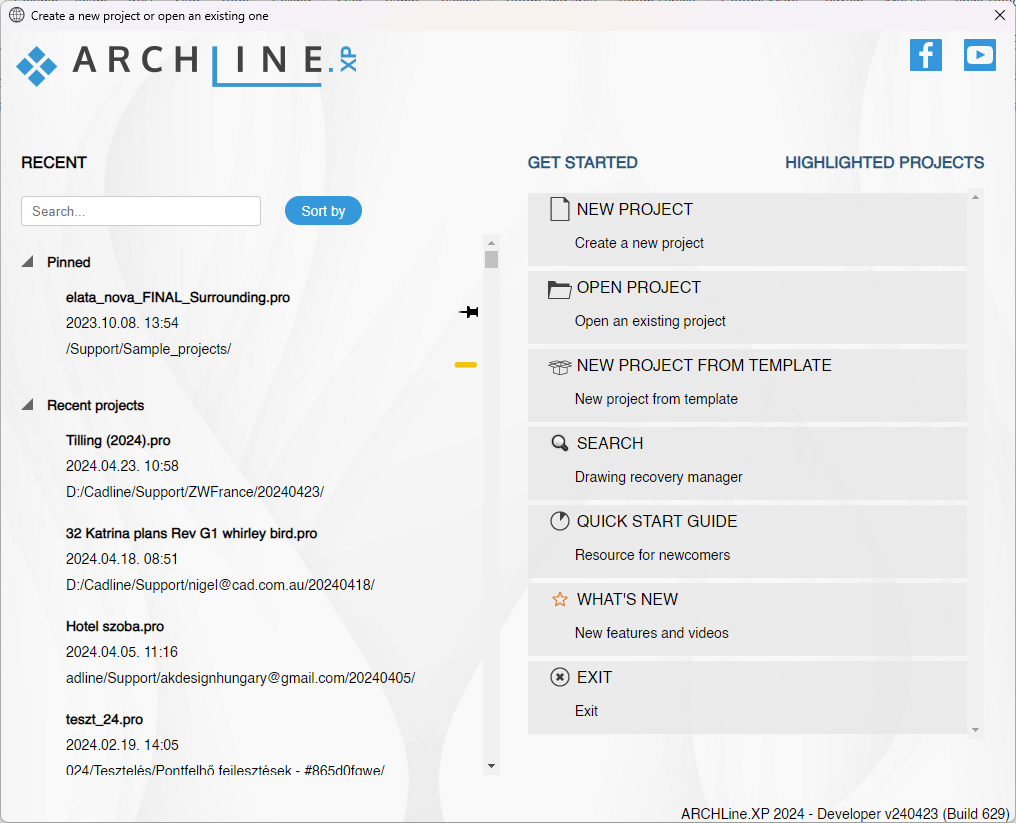The height and width of the screenshot is (823, 1016).
Task: Open the YouTube channel icon
Action: pyautogui.click(x=979, y=55)
